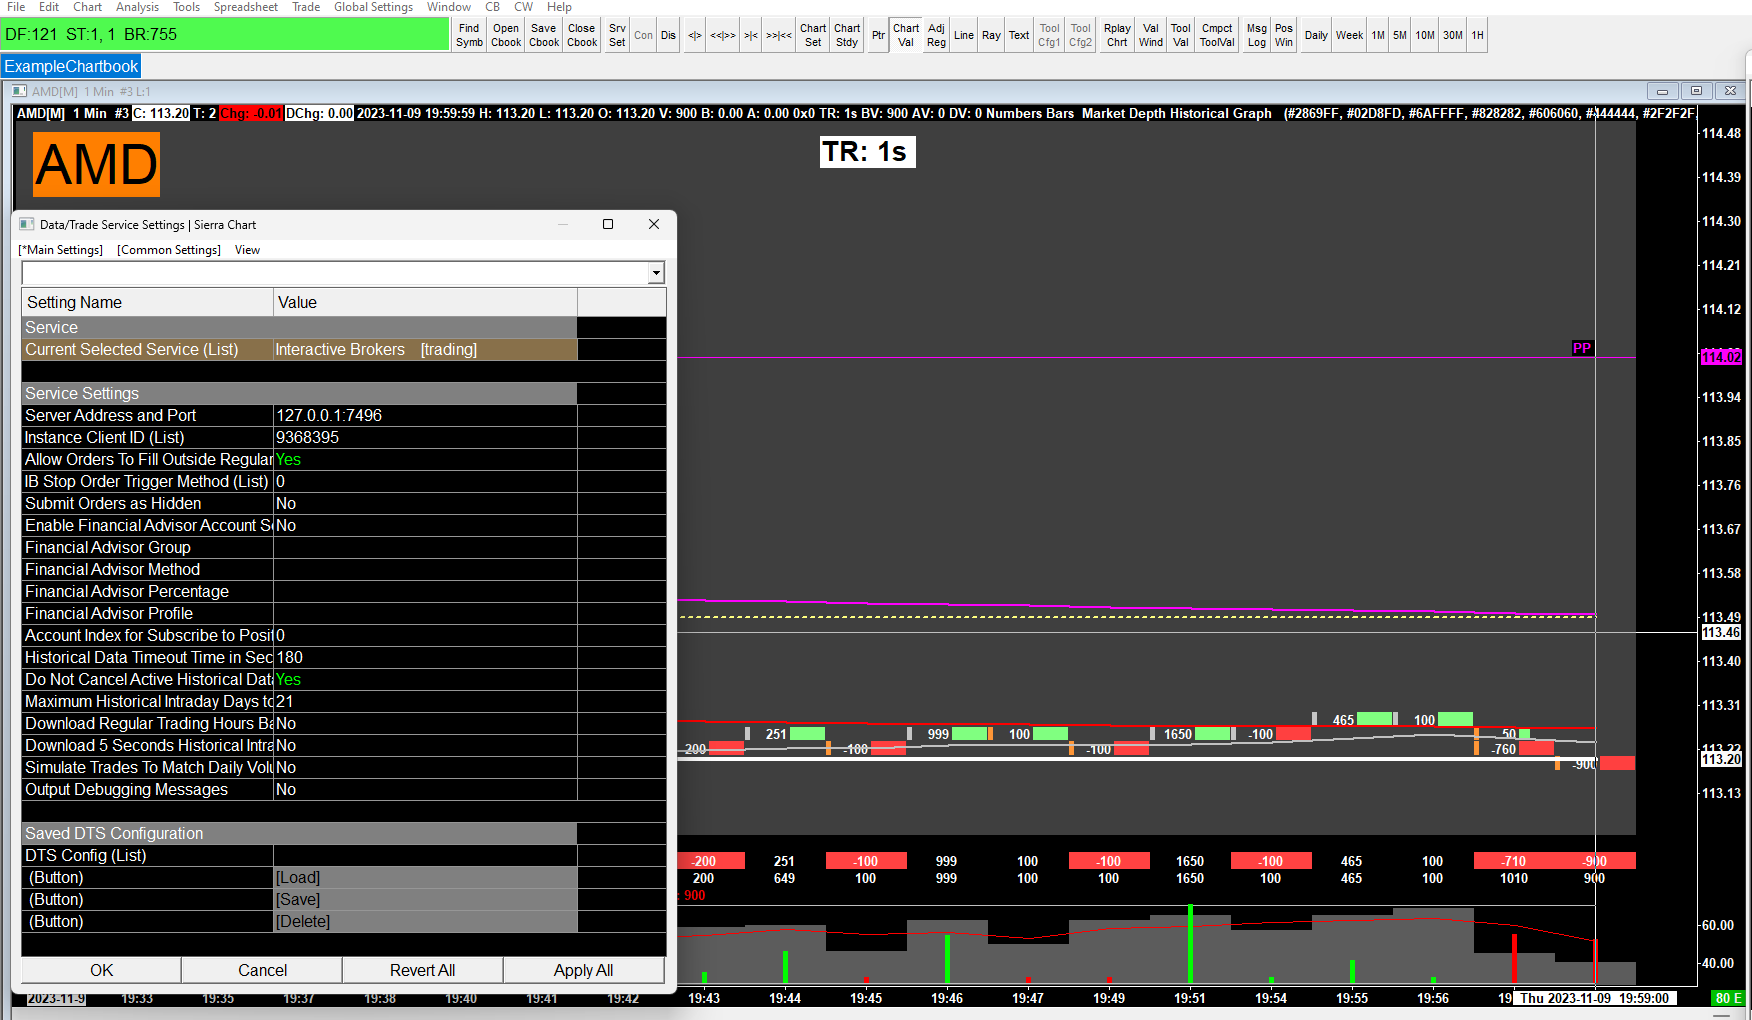Click Close Cbook in the toolbar
1752x1020 pixels.
582,35
